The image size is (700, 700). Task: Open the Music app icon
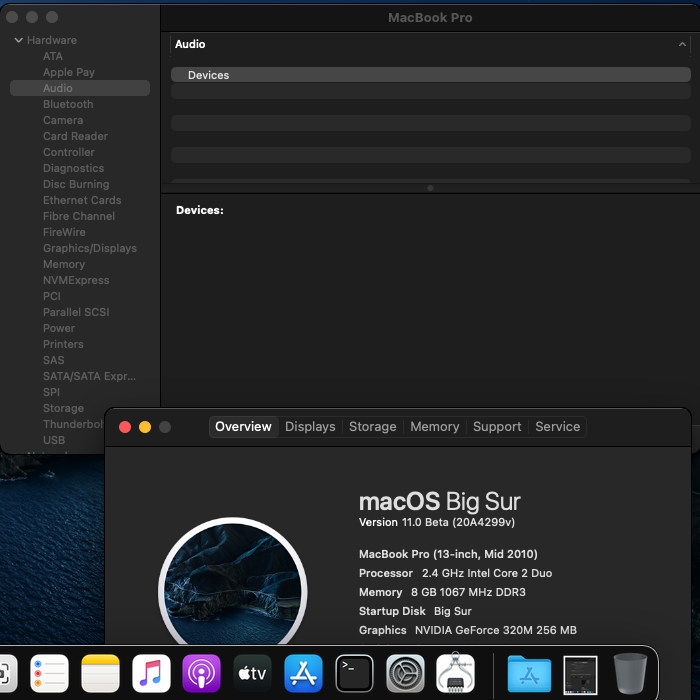pyautogui.click(x=151, y=673)
